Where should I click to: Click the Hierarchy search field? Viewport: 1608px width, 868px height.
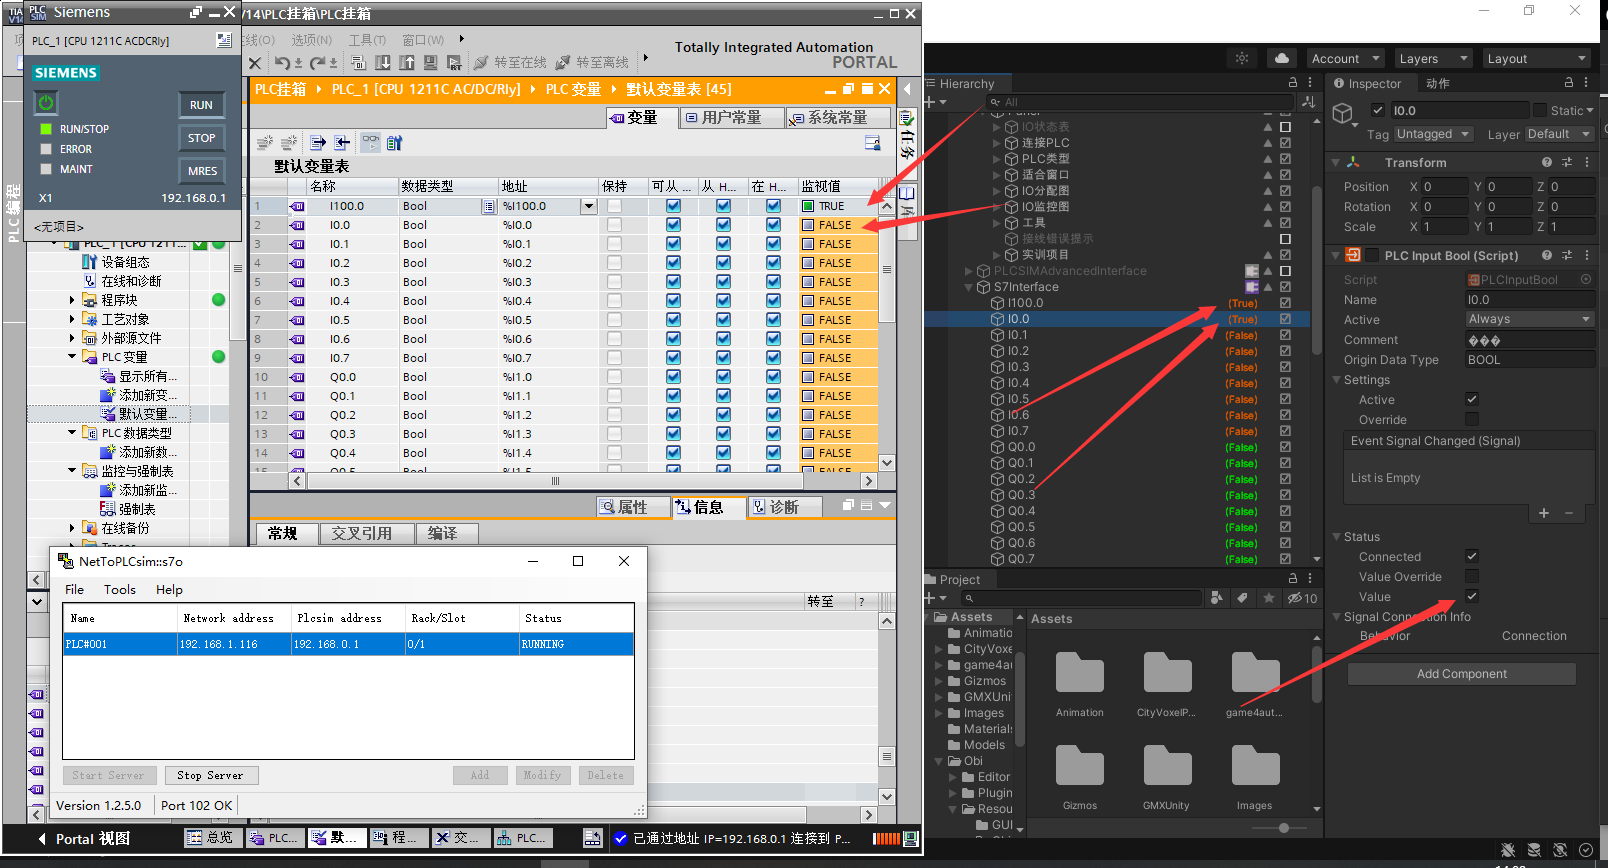click(1140, 102)
